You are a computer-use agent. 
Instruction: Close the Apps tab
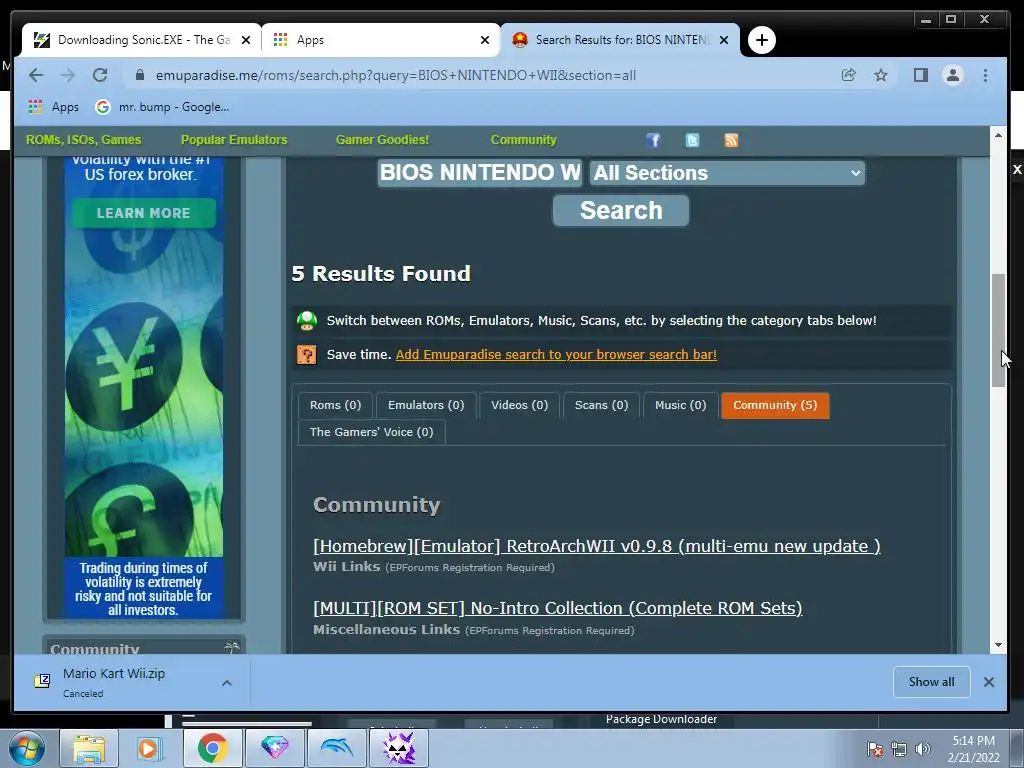point(485,40)
